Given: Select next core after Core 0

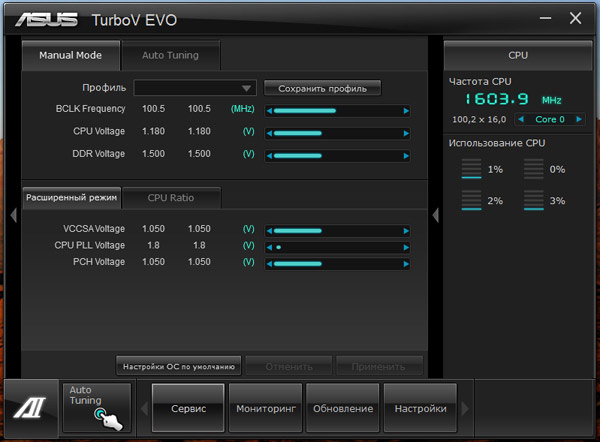Looking at the screenshot, I should pyautogui.click(x=579, y=119).
